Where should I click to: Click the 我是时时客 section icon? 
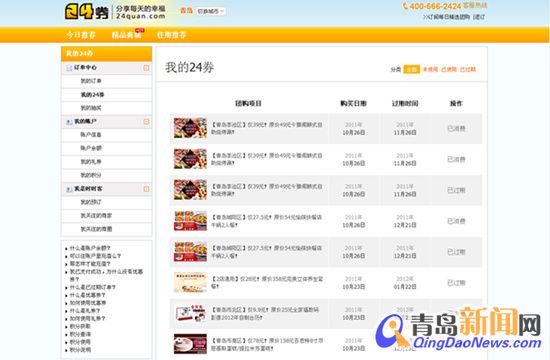click(69, 189)
